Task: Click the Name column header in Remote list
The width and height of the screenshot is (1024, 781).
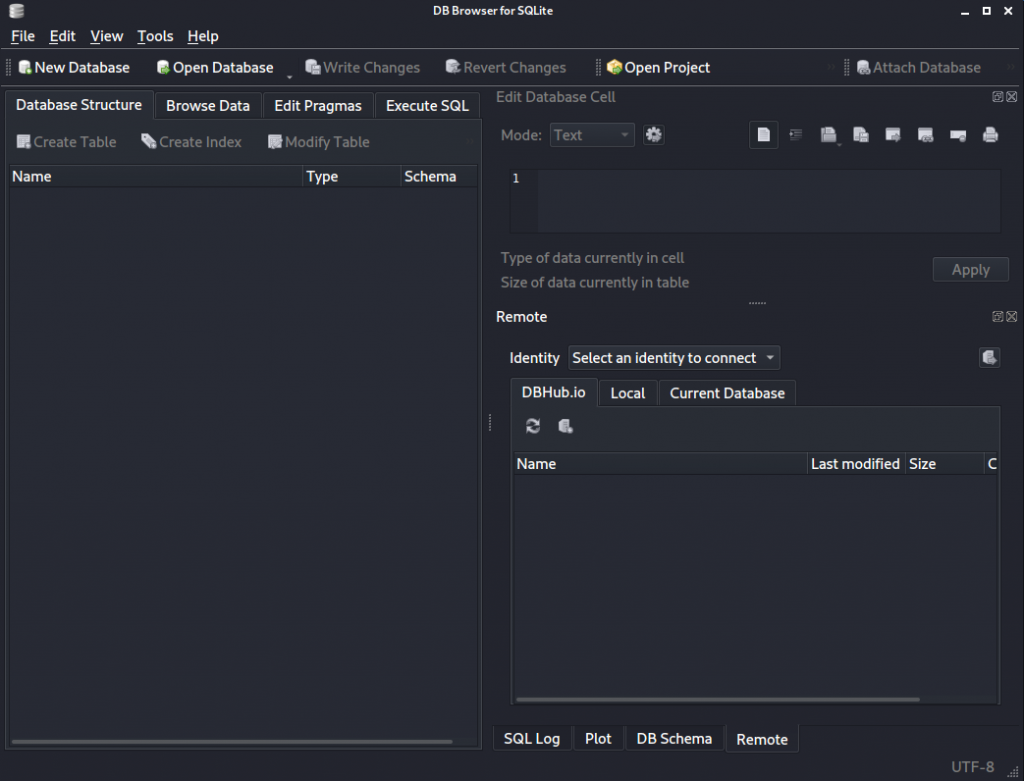Action: click(x=660, y=464)
